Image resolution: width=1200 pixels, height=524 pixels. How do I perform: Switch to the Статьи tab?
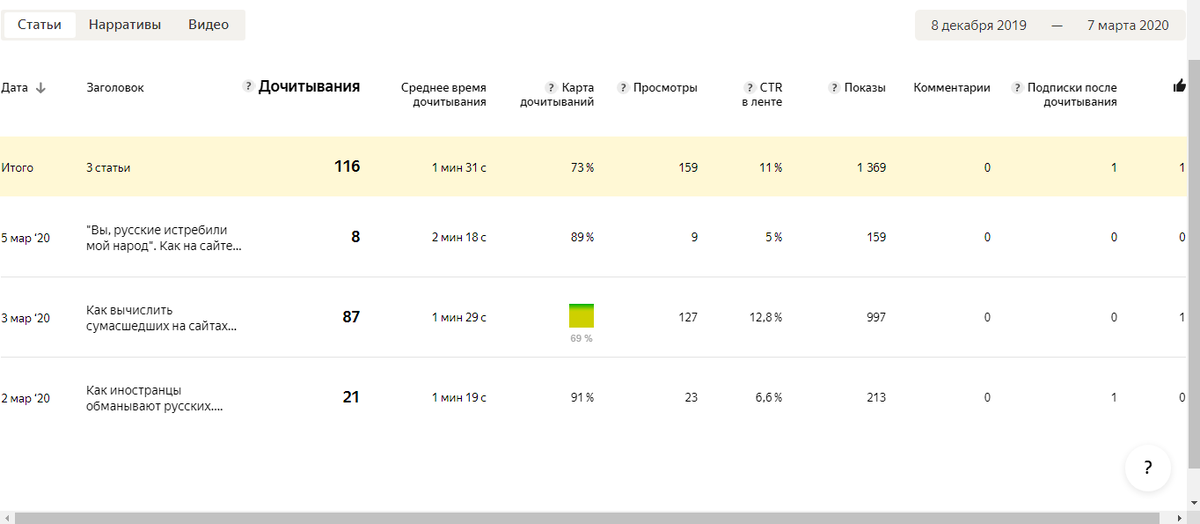[x=39, y=25]
